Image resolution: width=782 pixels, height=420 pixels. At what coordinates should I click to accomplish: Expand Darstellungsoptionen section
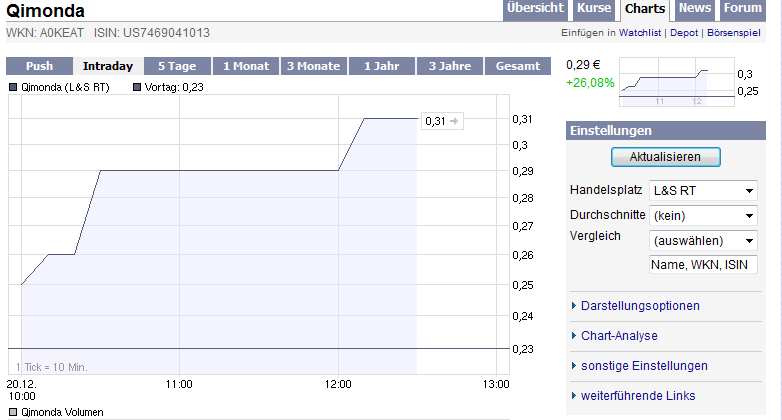[640, 306]
